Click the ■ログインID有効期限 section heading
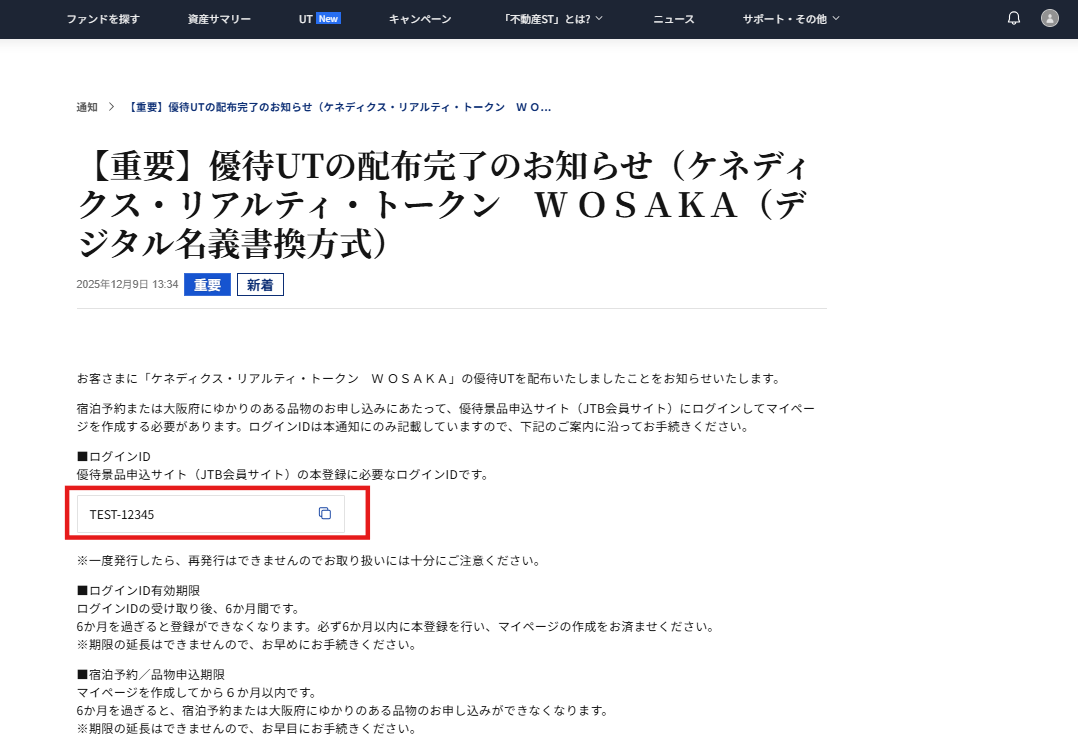Screen dimensions: 1078x745 coord(138,590)
